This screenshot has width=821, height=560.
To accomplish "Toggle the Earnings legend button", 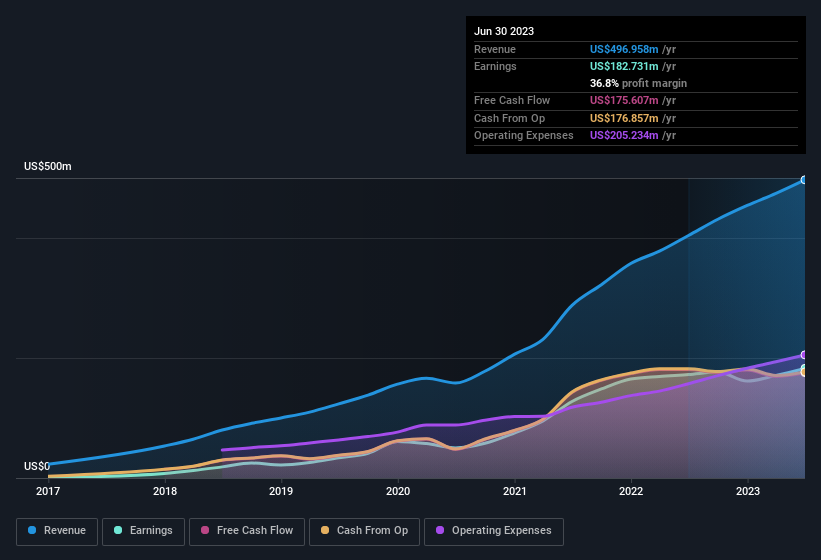I will [143, 531].
